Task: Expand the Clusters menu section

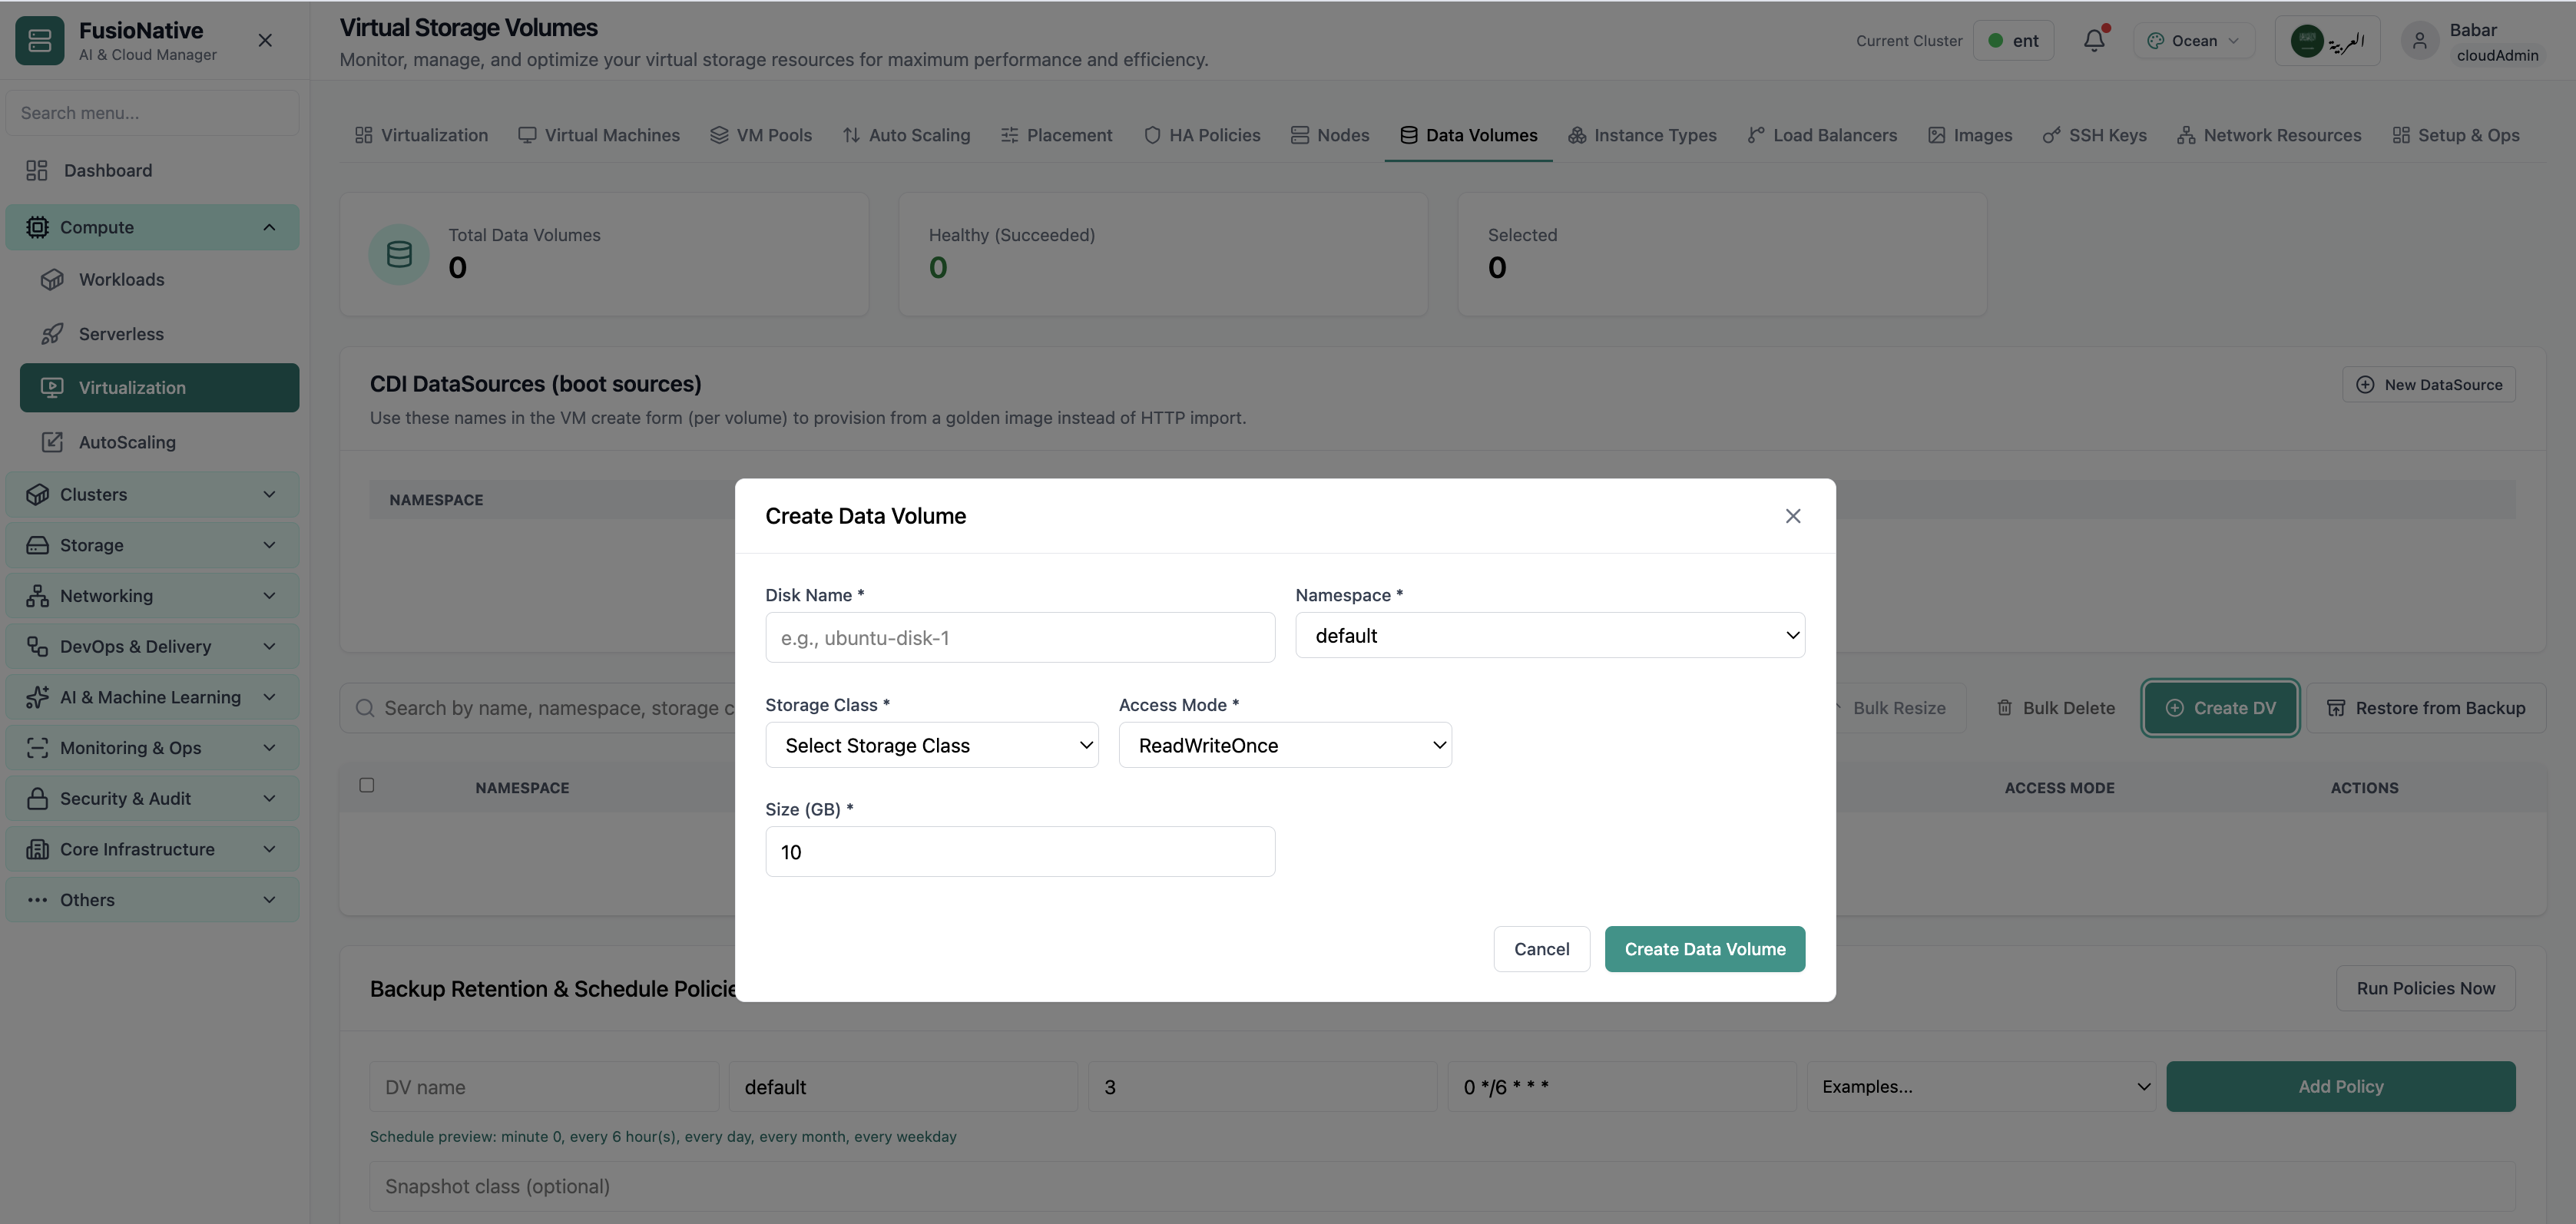Action: click(152, 494)
